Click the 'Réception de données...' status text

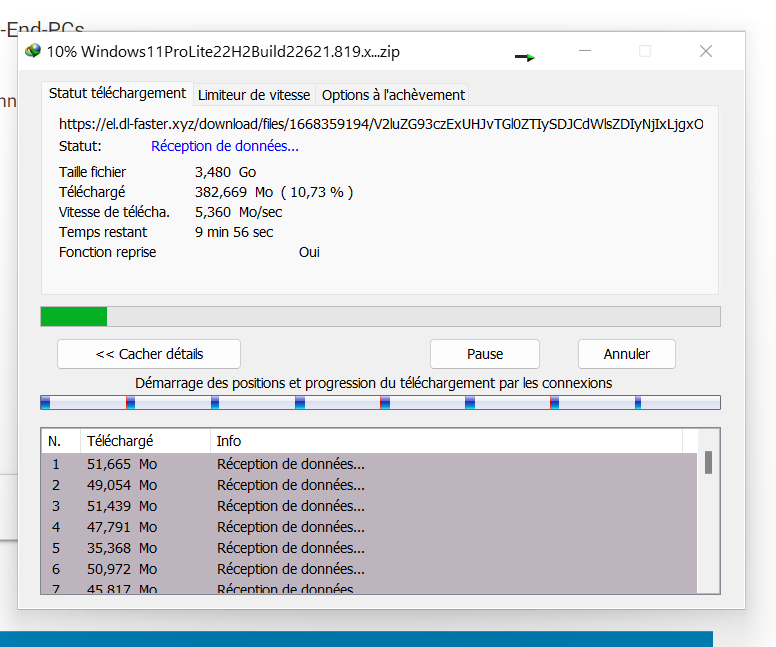[225, 146]
